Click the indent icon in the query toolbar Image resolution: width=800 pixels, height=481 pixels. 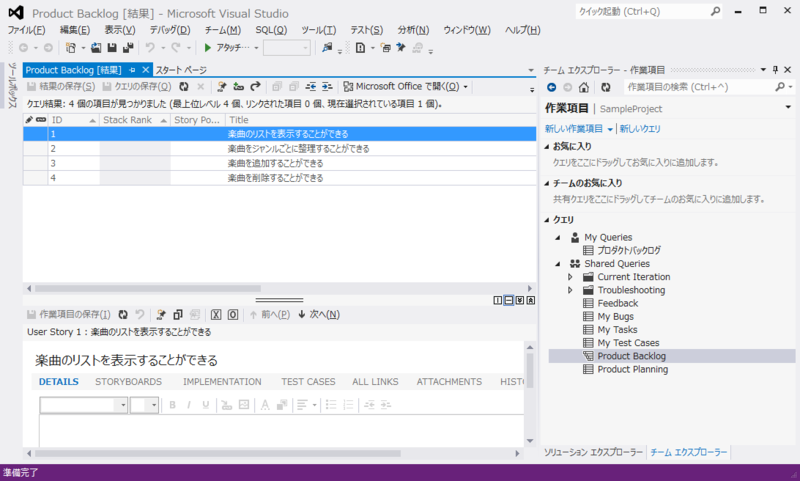(x=327, y=87)
